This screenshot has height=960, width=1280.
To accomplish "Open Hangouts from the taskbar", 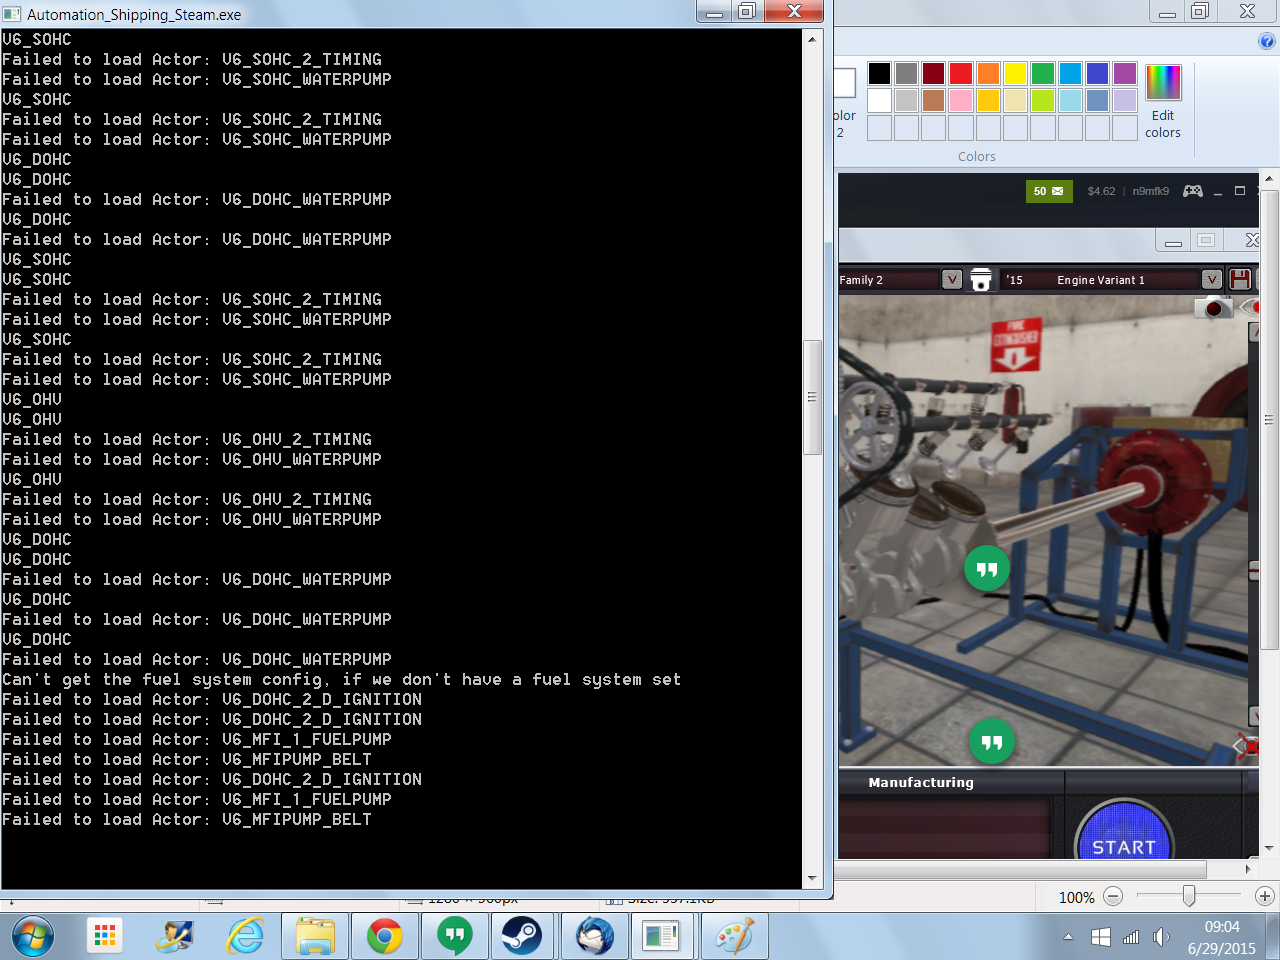I will tap(455, 936).
